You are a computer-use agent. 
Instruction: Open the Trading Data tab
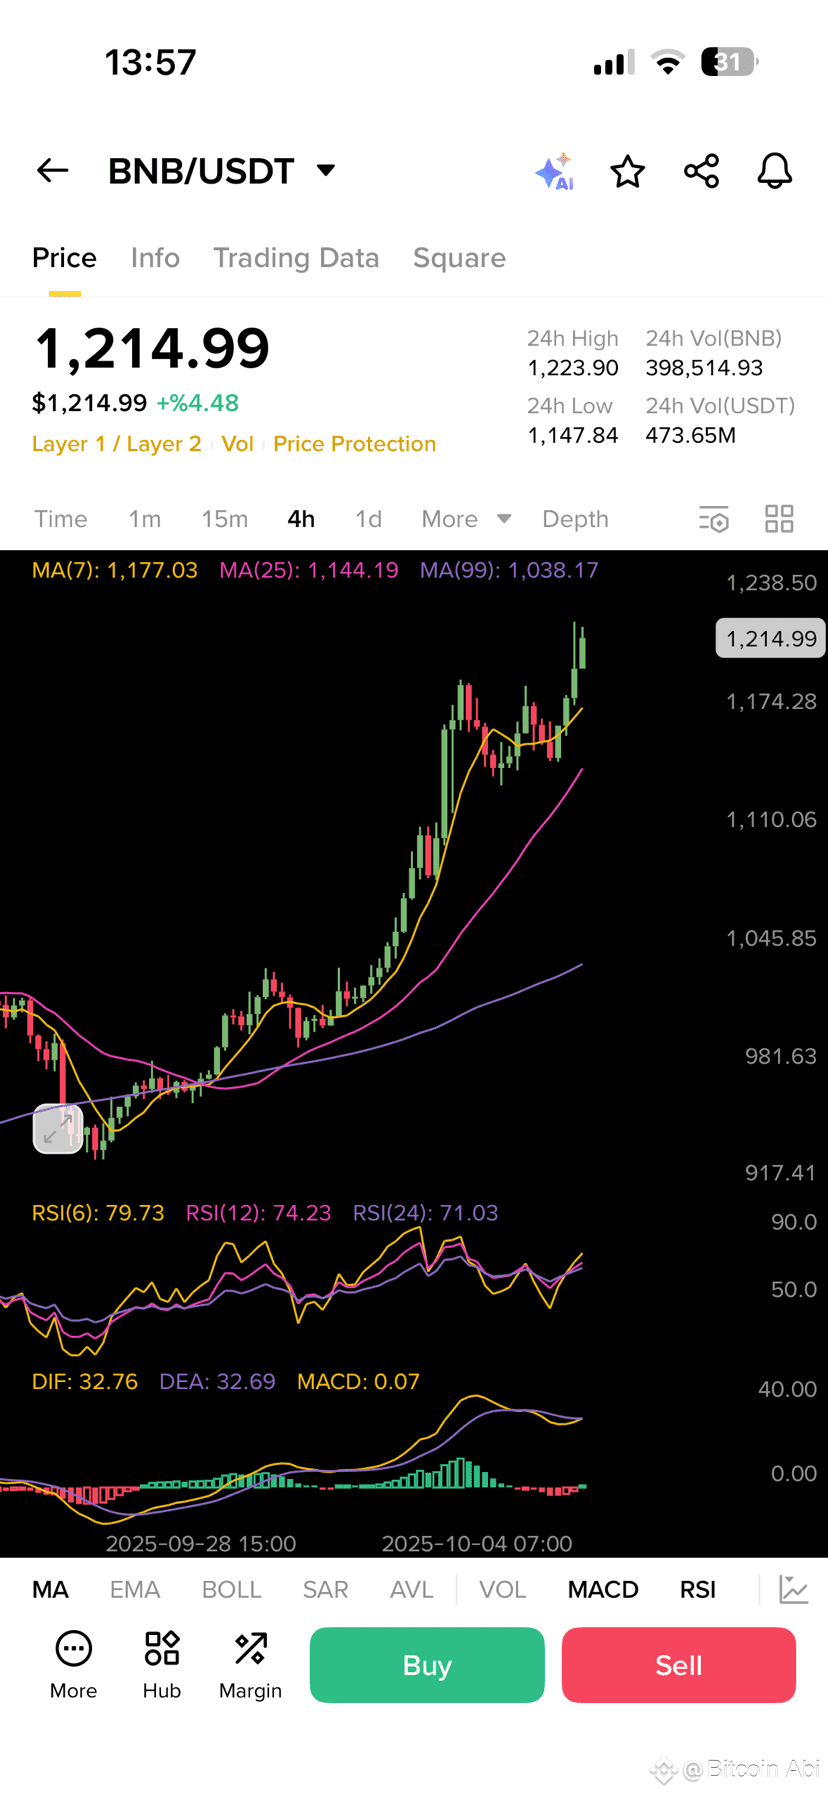pos(296,258)
